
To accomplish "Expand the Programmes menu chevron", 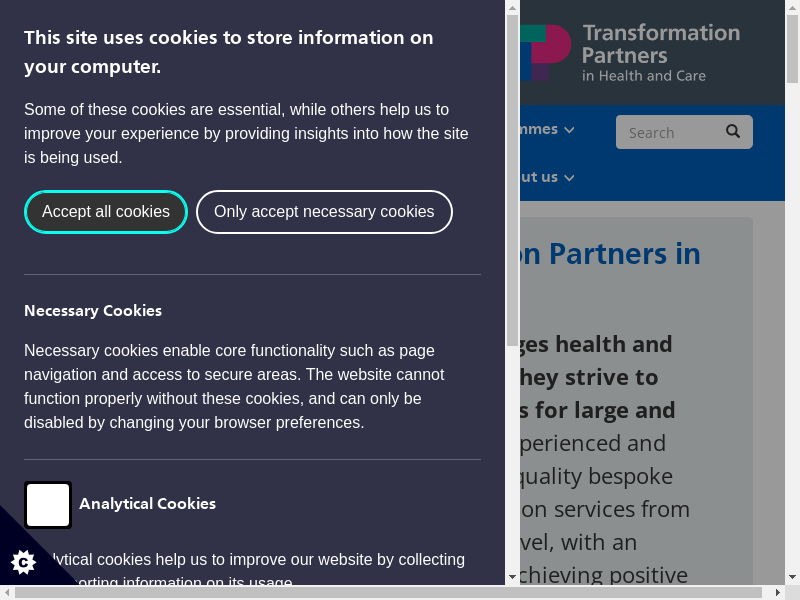I will pos(569,130).
